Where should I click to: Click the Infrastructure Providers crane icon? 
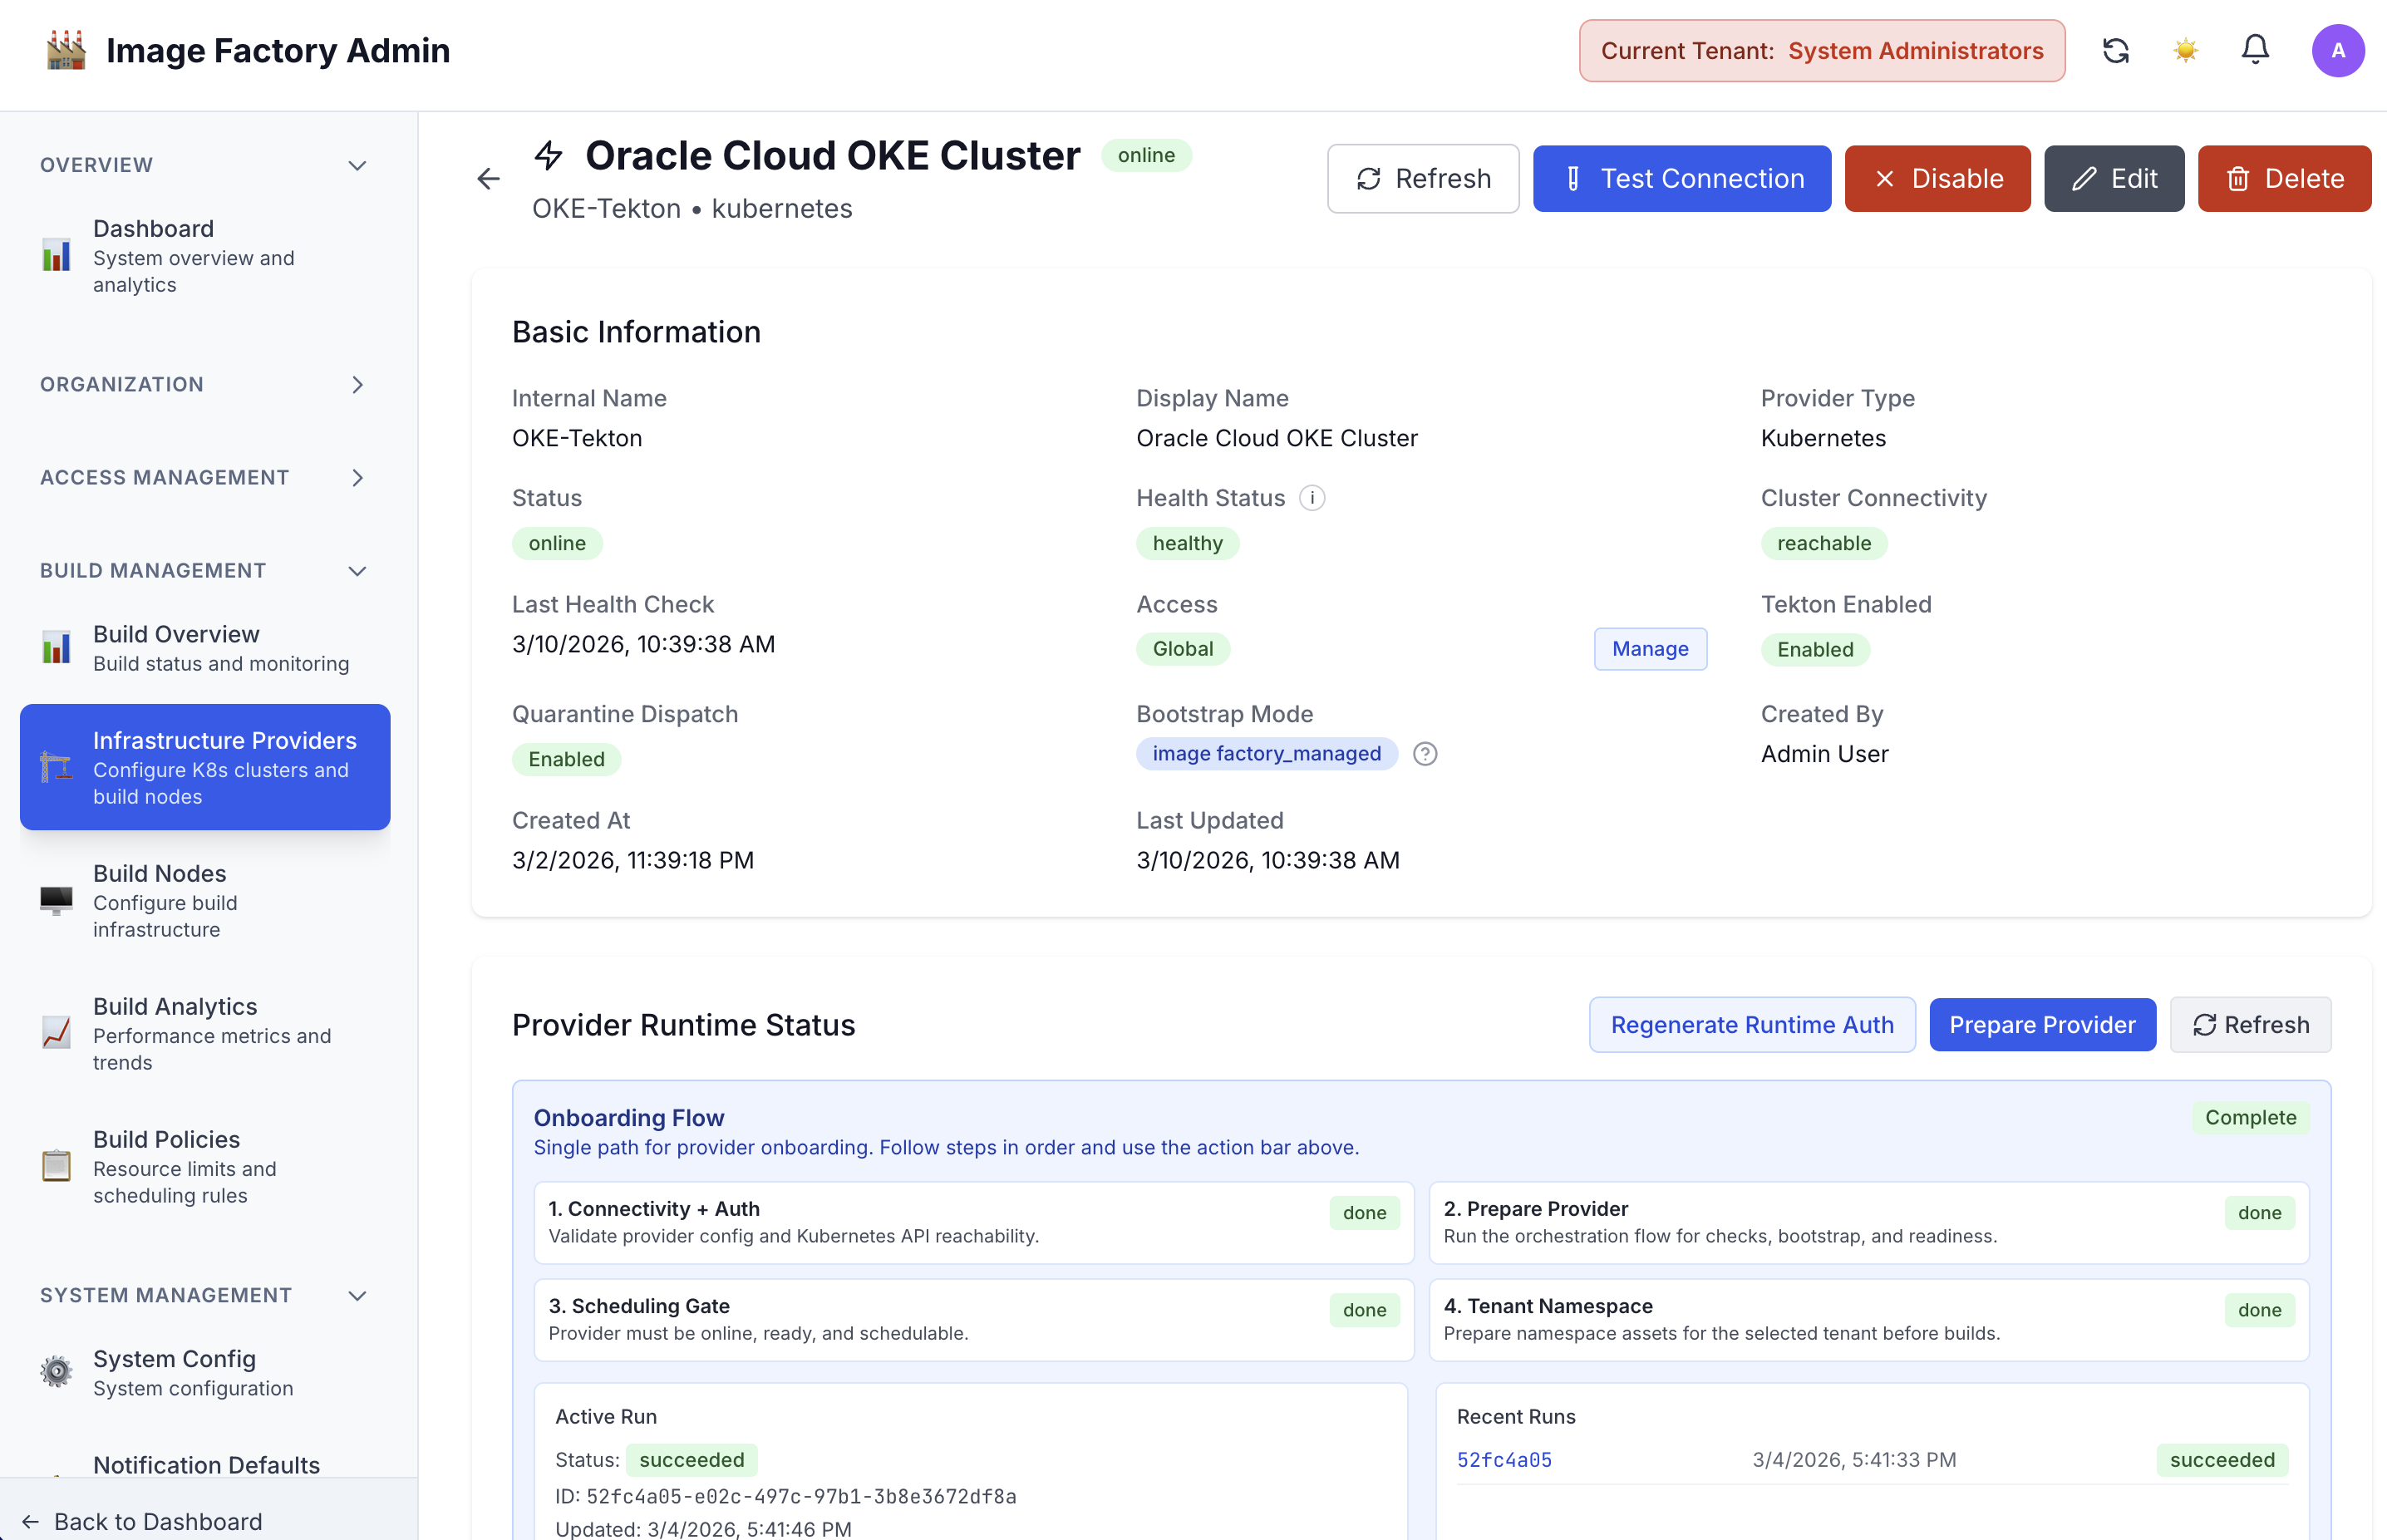point(57,768)
